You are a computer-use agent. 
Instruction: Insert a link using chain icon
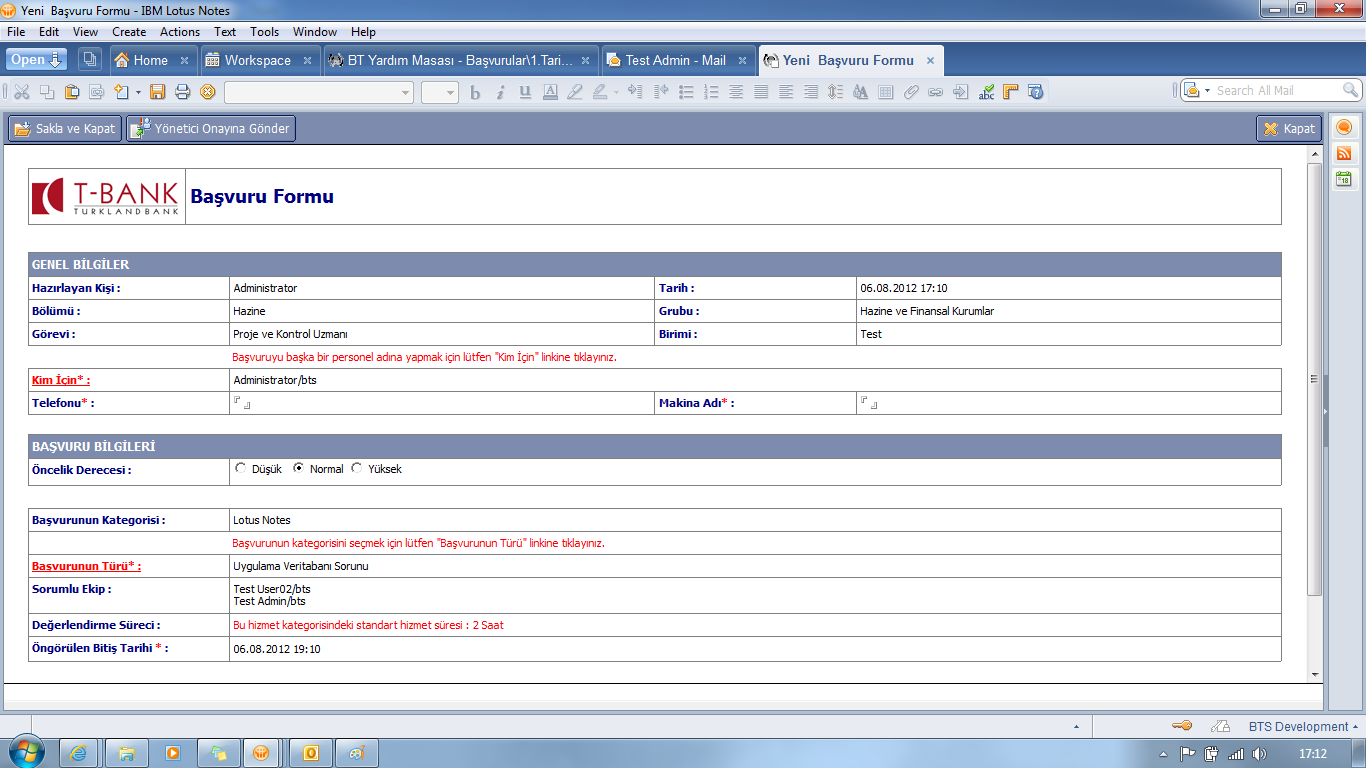pyautogui.click(x=935, y=92)
